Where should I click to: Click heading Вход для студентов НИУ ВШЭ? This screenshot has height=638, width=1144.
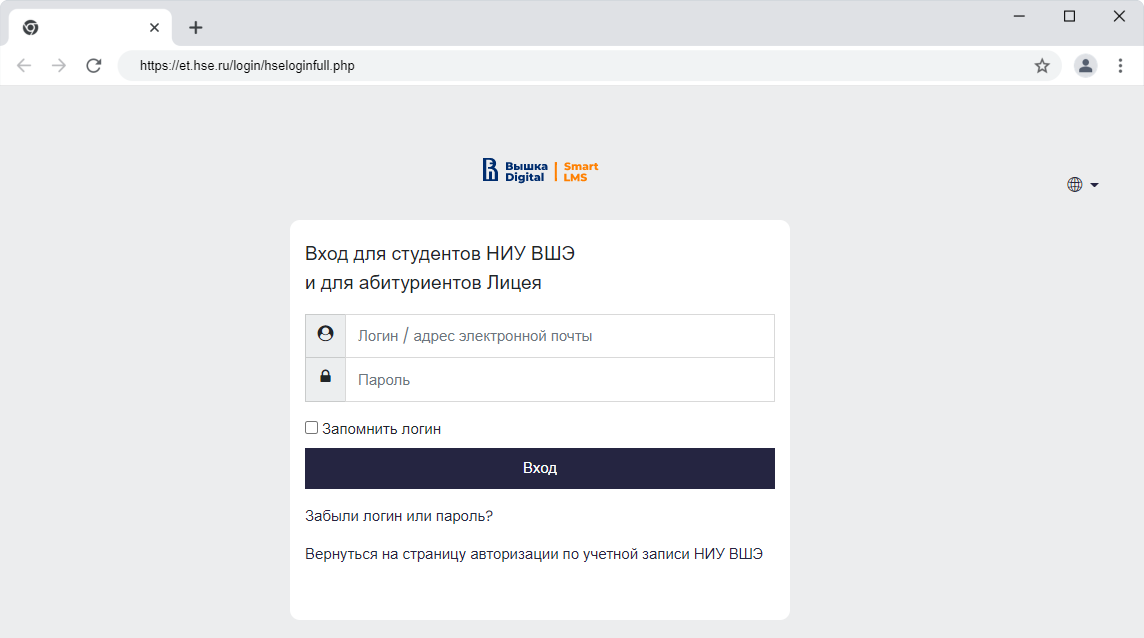[x=440, y=253]
